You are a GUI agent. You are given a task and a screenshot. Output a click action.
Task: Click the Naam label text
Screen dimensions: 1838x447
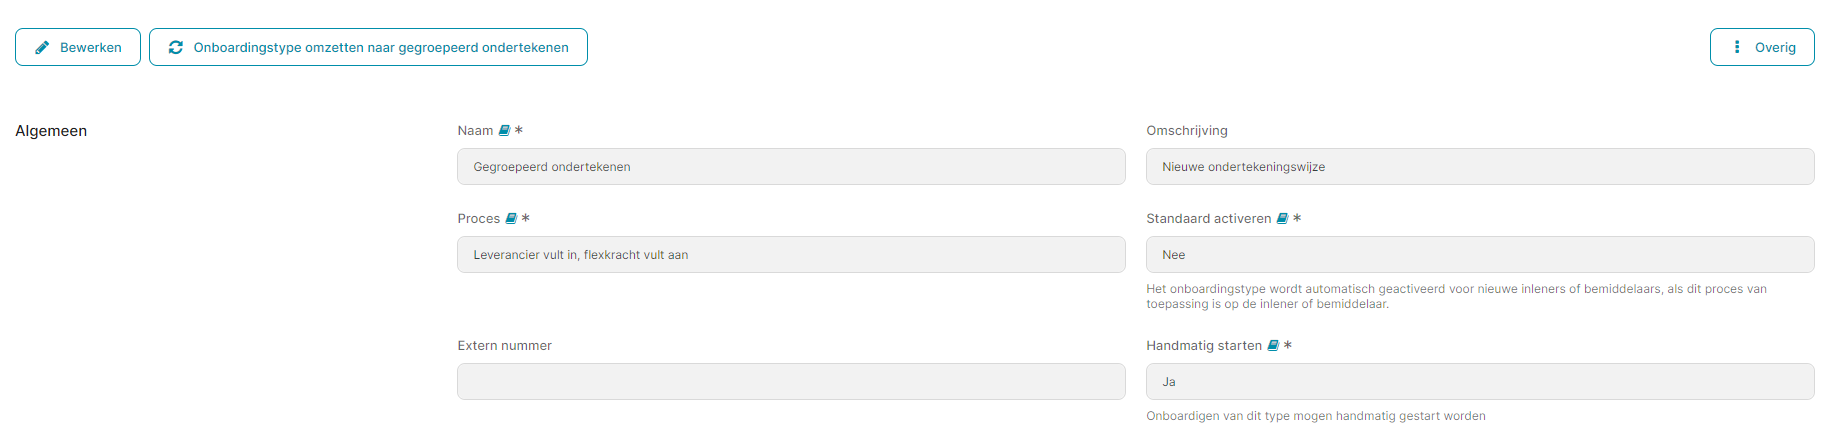coord(475,131)
